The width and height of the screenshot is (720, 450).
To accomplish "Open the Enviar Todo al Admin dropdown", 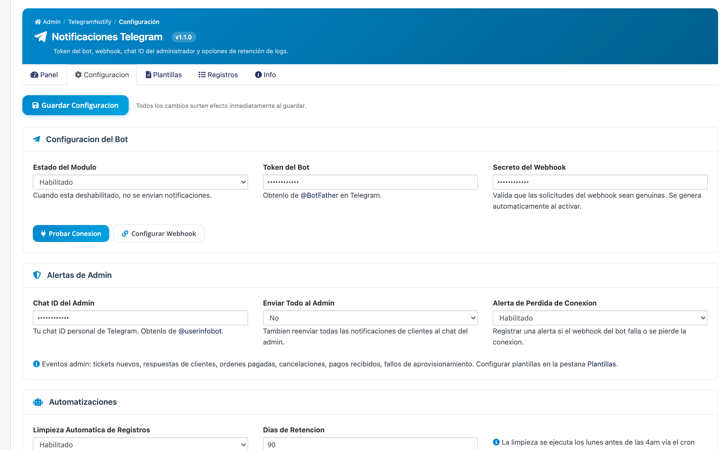I will [370, 318].
